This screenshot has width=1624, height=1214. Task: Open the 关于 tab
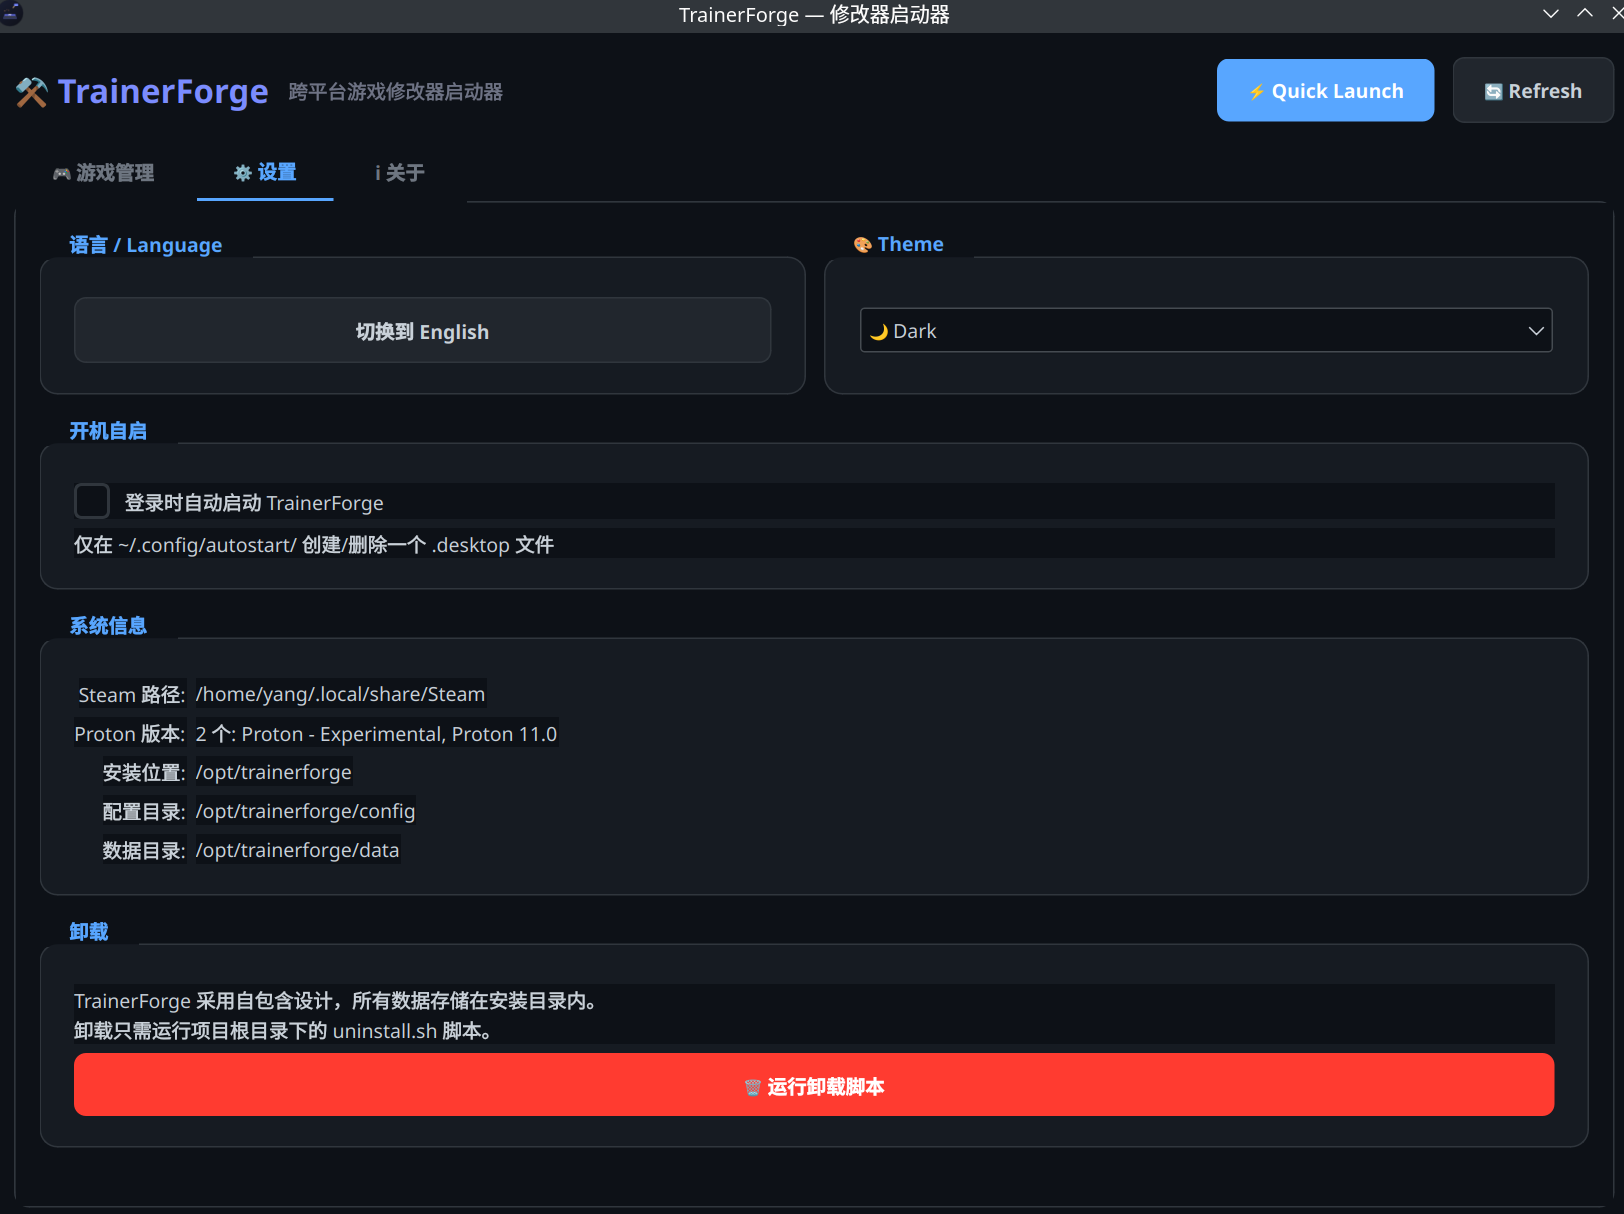pos(400,173)
